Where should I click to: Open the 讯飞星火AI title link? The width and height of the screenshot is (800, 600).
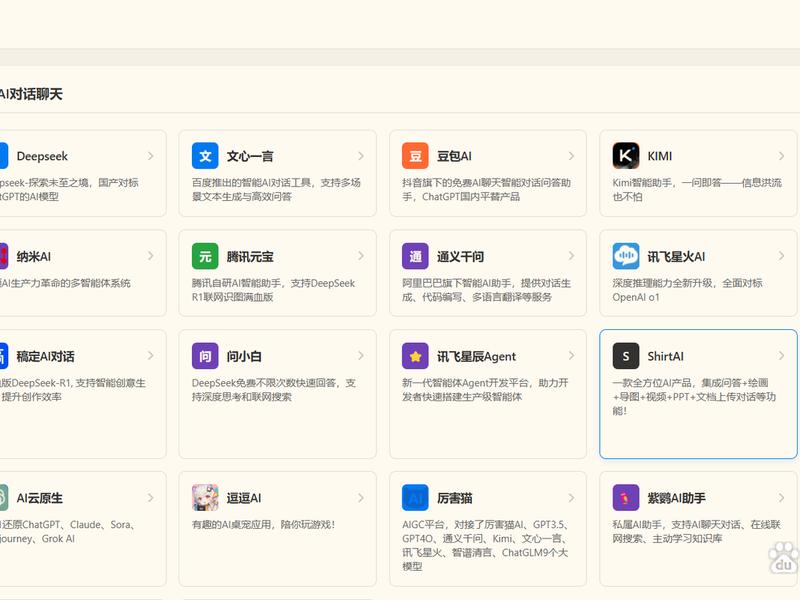tap(676, 257)
